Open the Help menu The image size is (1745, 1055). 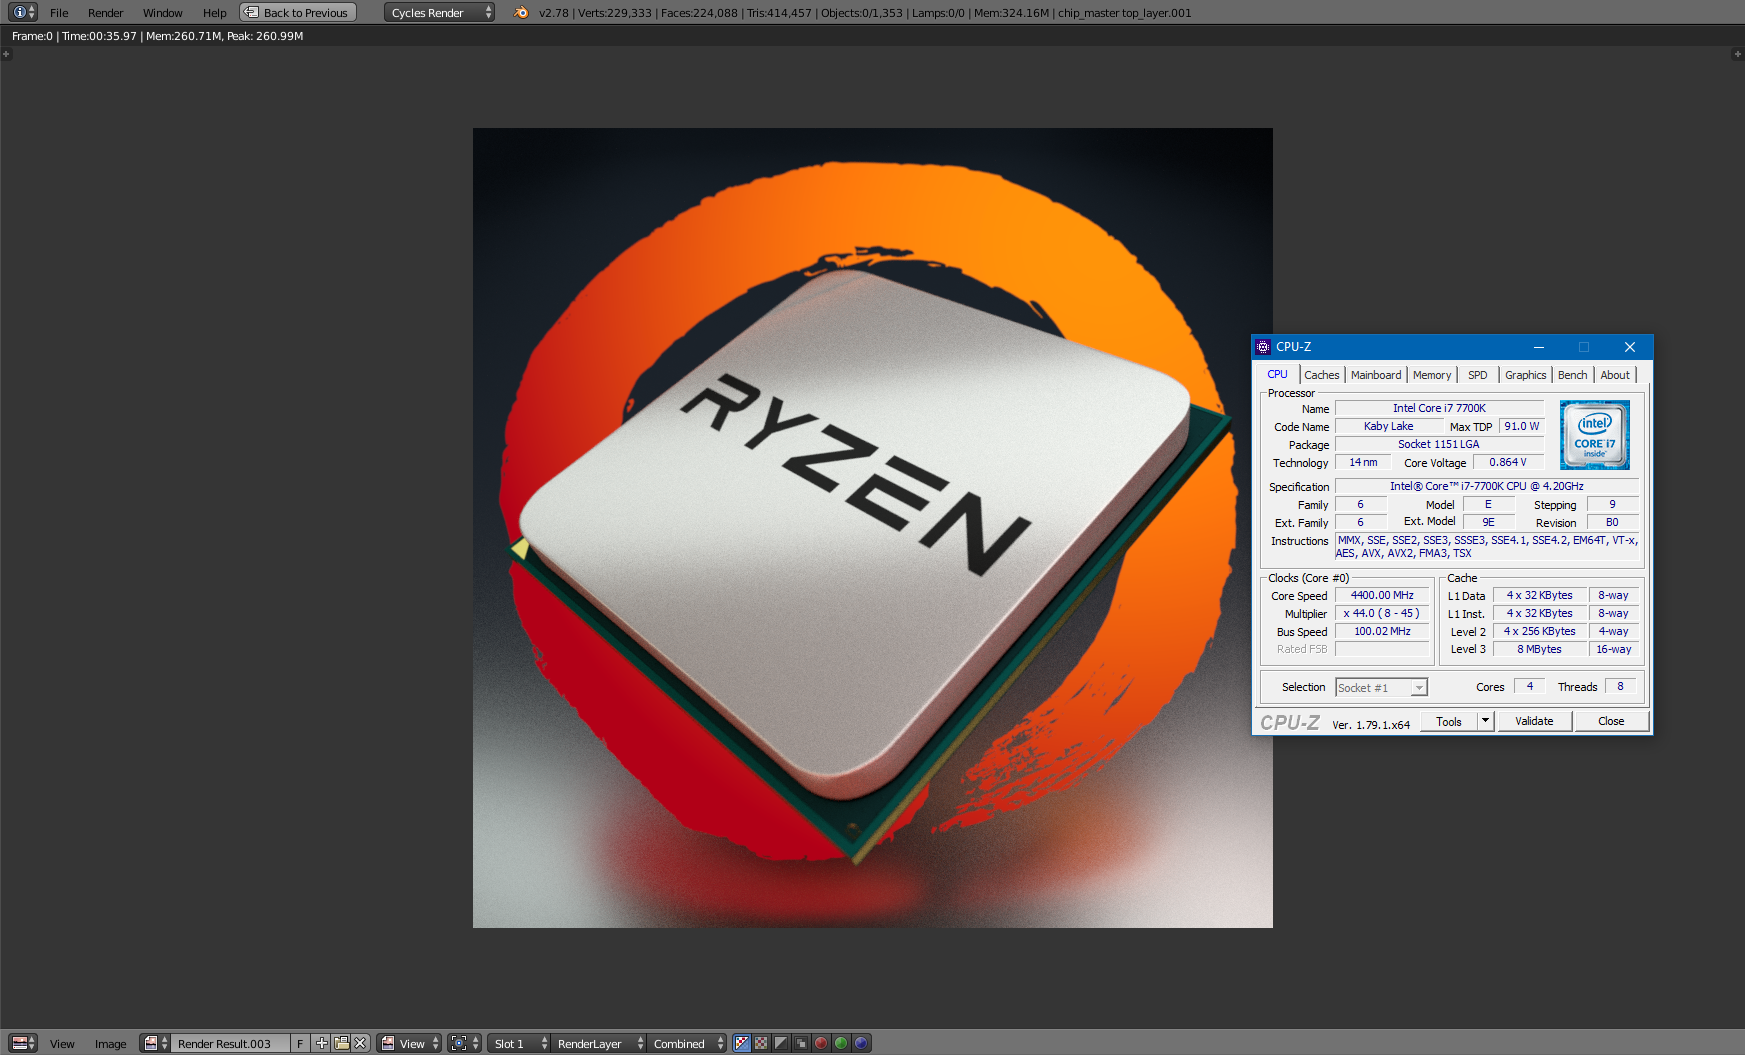(x=215, y=13)
